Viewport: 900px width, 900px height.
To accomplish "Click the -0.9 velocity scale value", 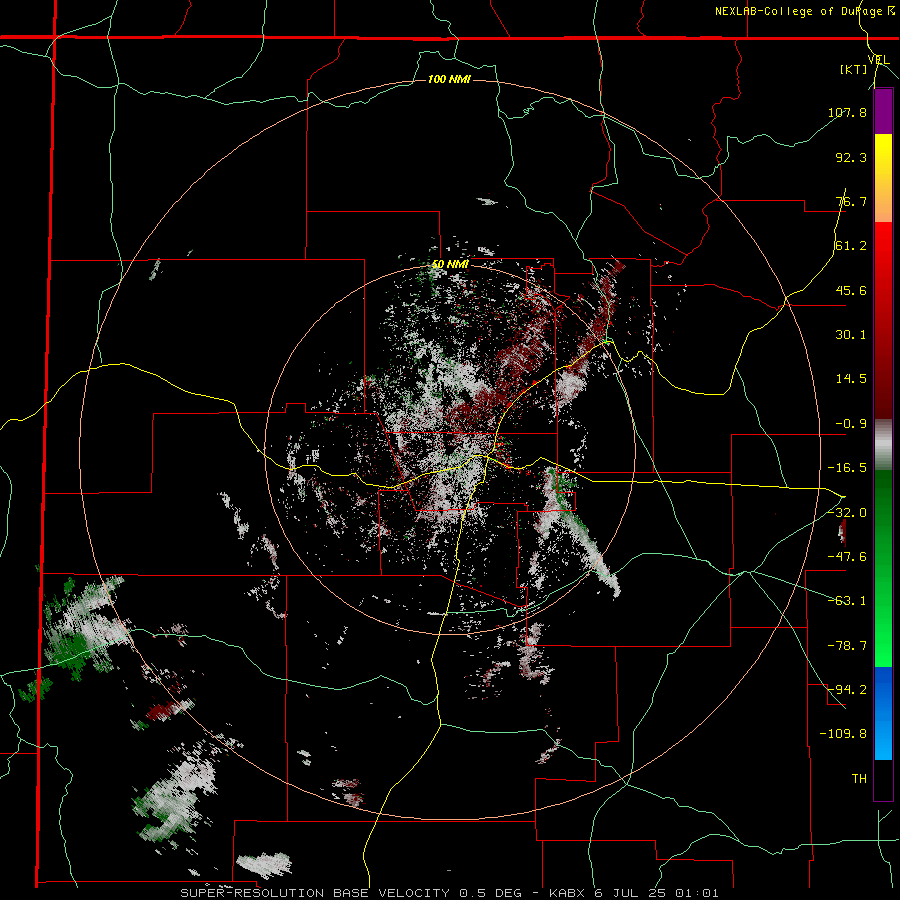I will (851, 424).
